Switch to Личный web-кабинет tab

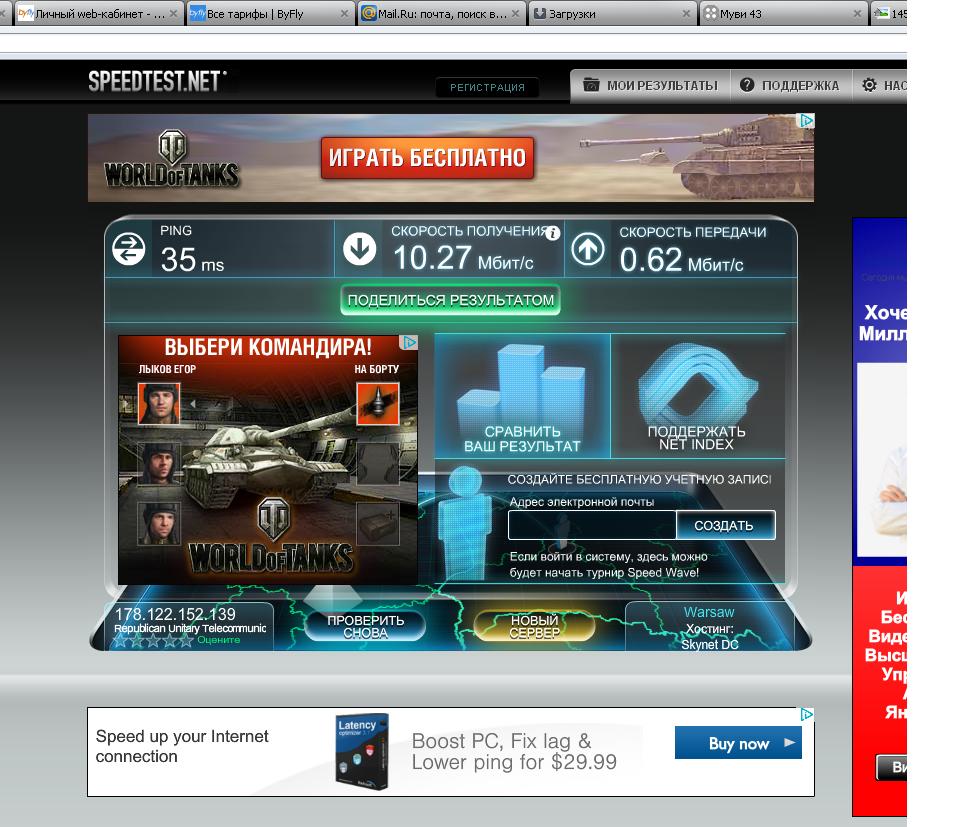tap(98, 13)
